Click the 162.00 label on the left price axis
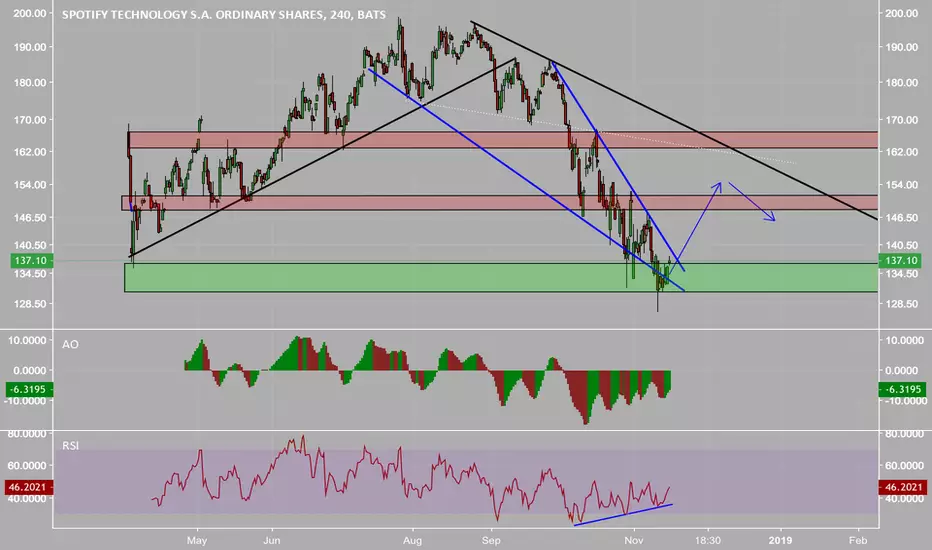 (x=30, y=152)
